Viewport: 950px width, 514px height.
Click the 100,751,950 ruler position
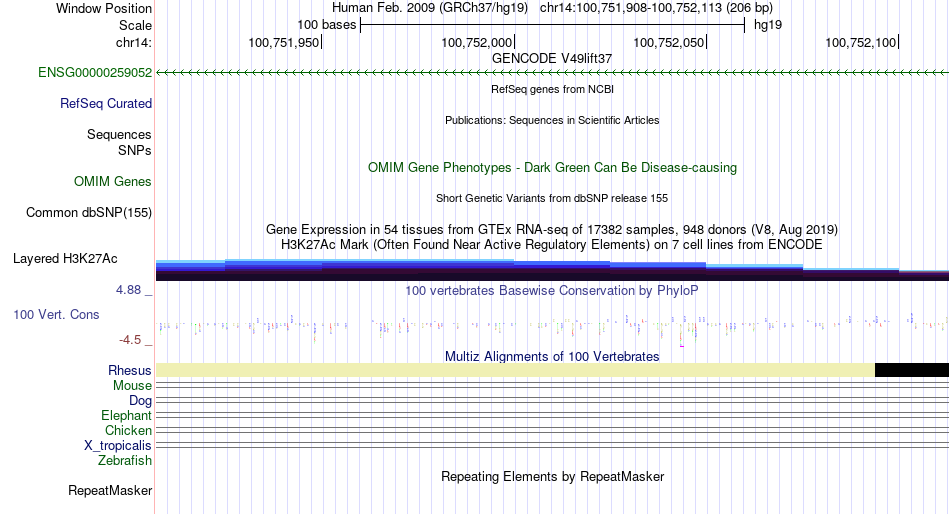[284, 42]
